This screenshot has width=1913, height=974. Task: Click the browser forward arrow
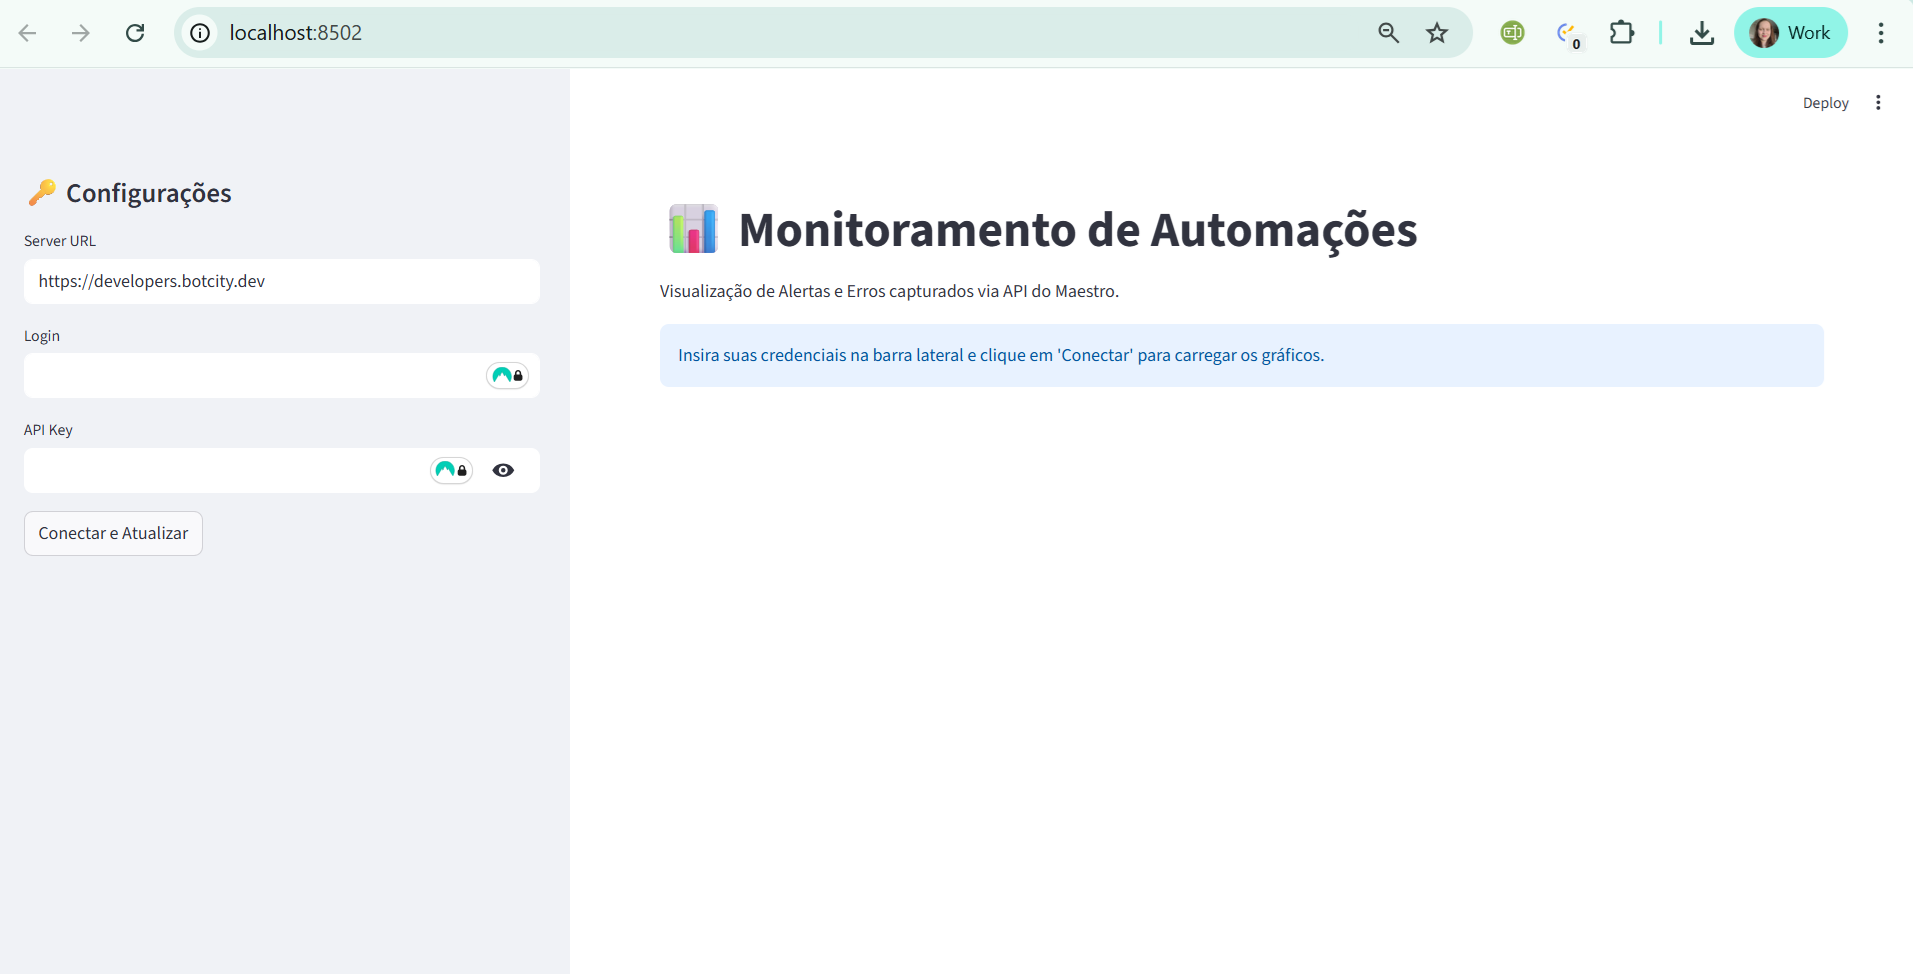(x=81, y=33)
